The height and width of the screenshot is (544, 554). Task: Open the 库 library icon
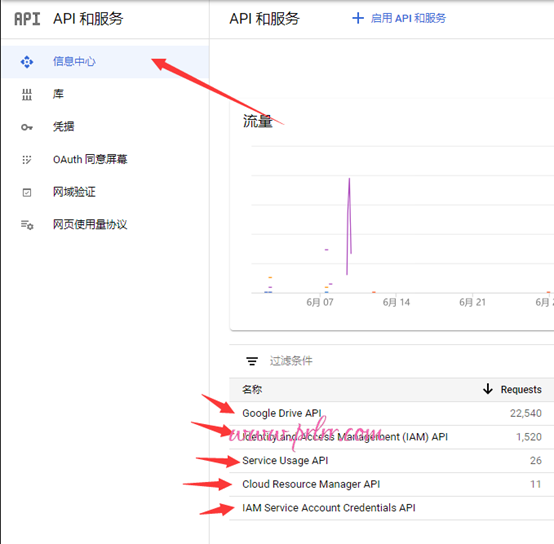coord(27,95)
